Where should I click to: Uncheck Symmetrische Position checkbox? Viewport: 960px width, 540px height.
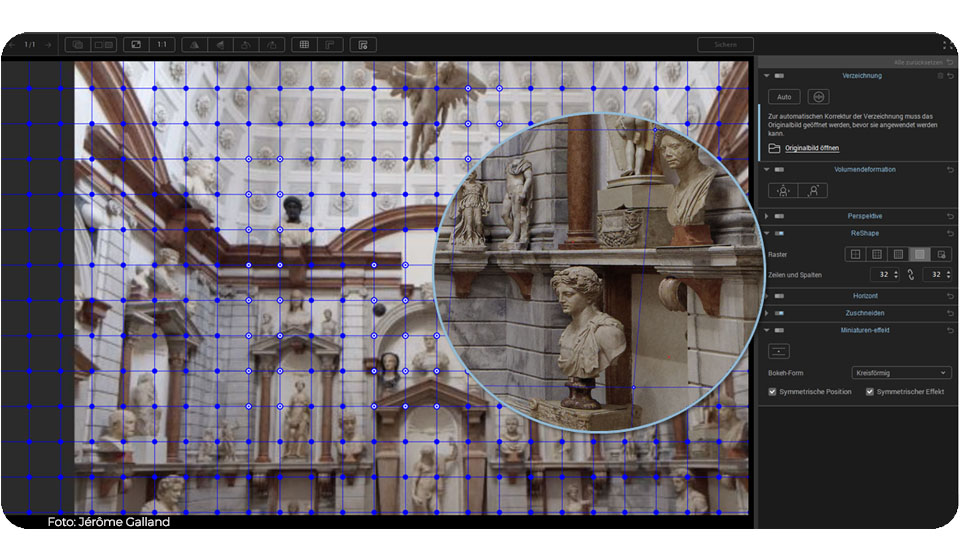coord(772,392)
